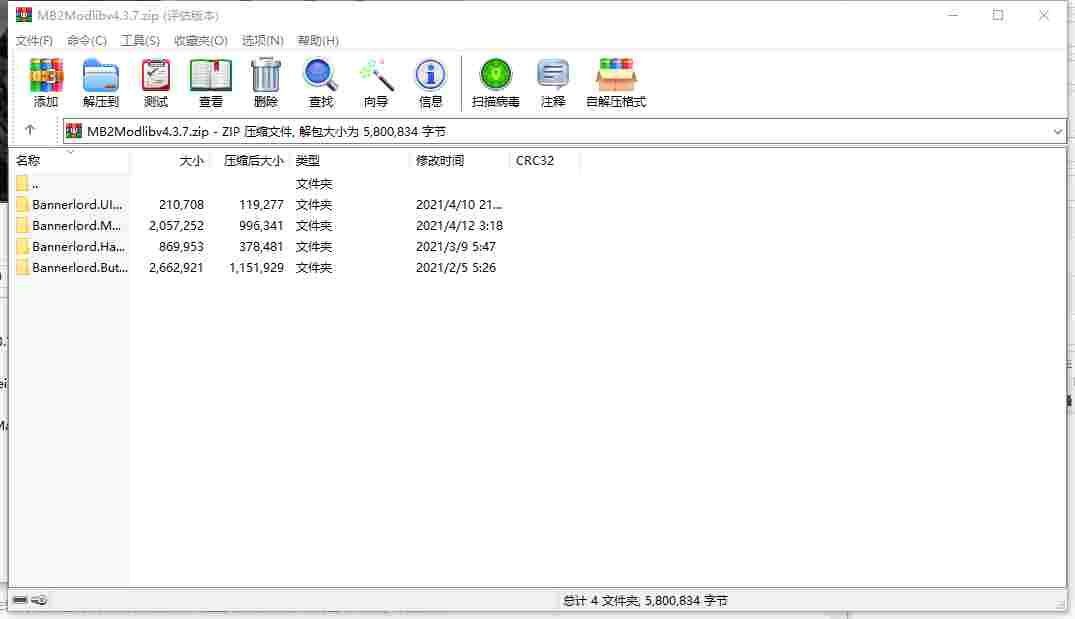Click packed size 1,151,929
This screenshot has height=619, width=1075.
pos(256,267)
